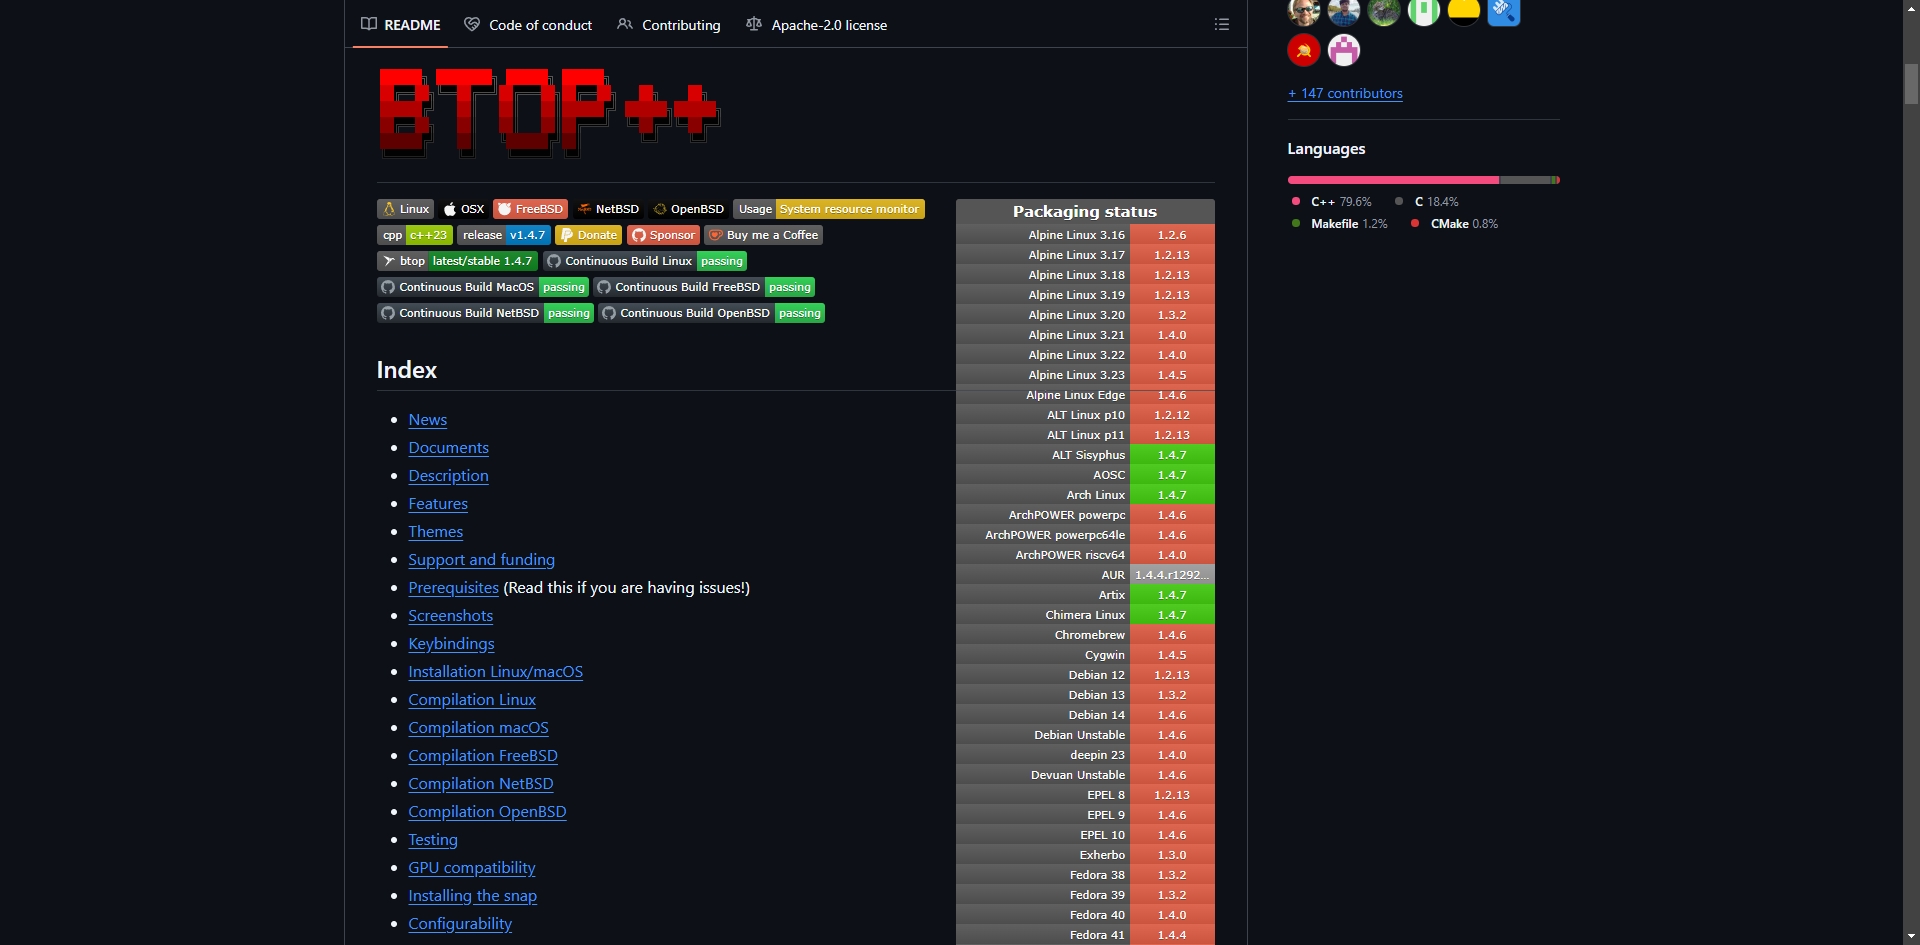Follow the Compilation NetBSD link
1920x945 pixels.
[481, 784]
